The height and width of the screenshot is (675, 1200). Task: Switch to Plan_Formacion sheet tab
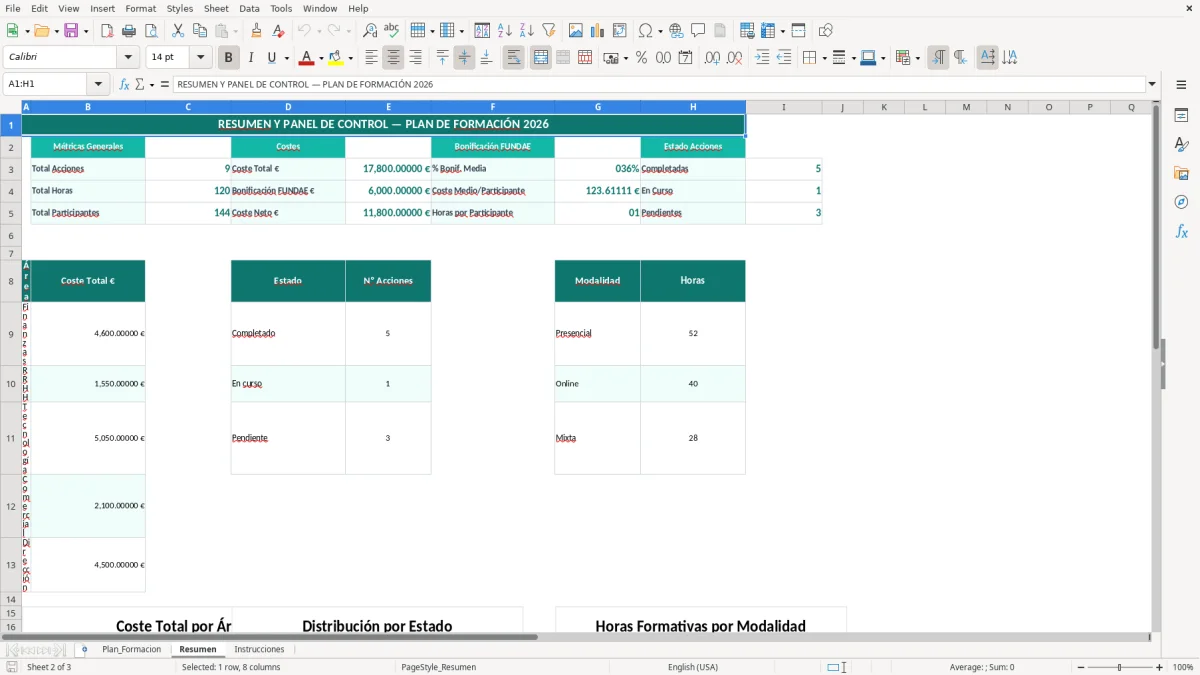click(131, 649)
